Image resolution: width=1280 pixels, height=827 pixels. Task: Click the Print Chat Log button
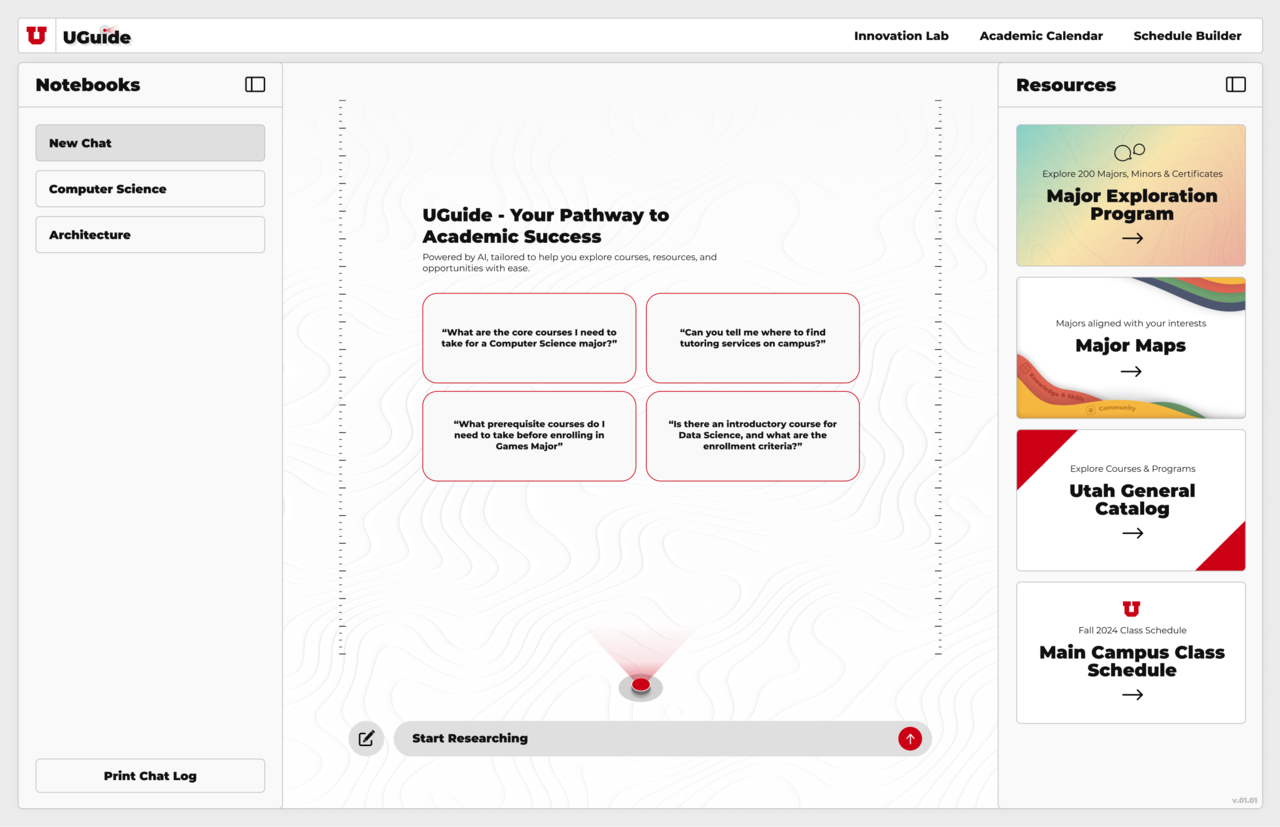[150, 776]
